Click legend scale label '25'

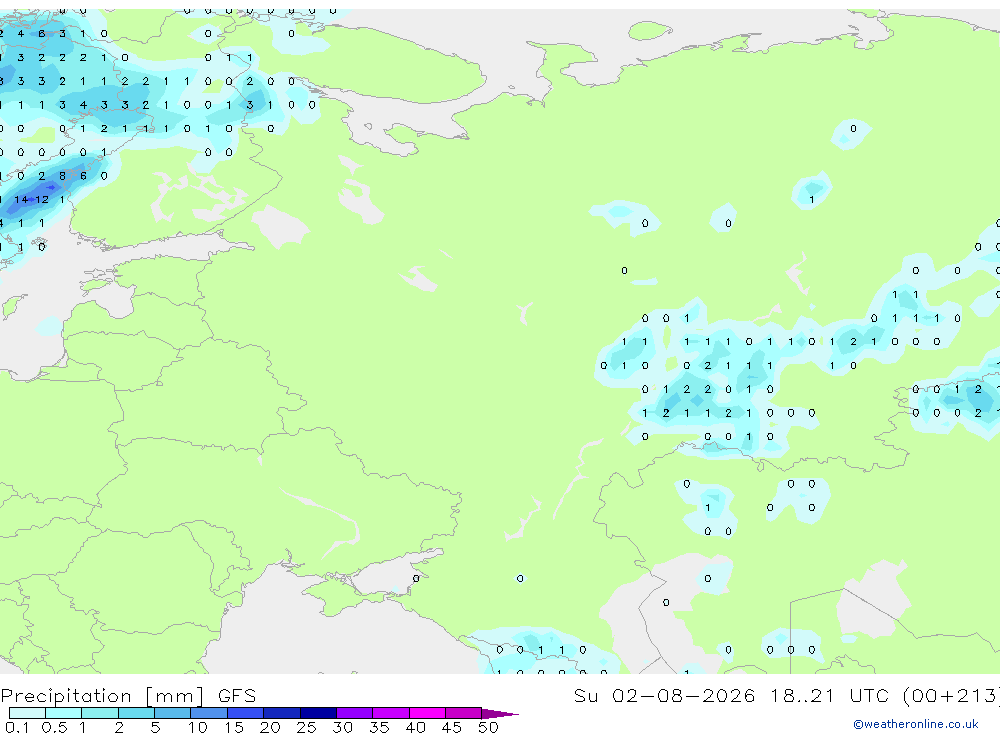pos(306,727)
